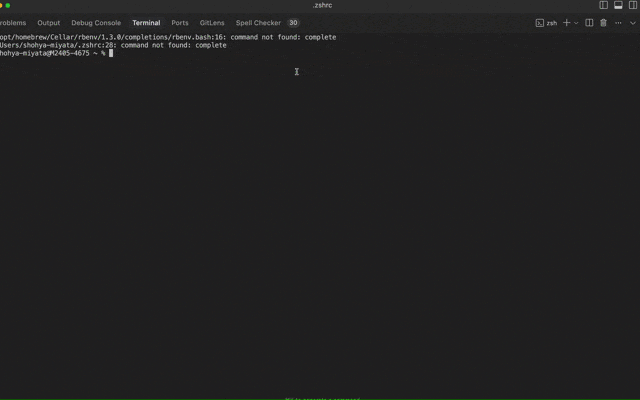Select the Terminal tab

(146, 23)
